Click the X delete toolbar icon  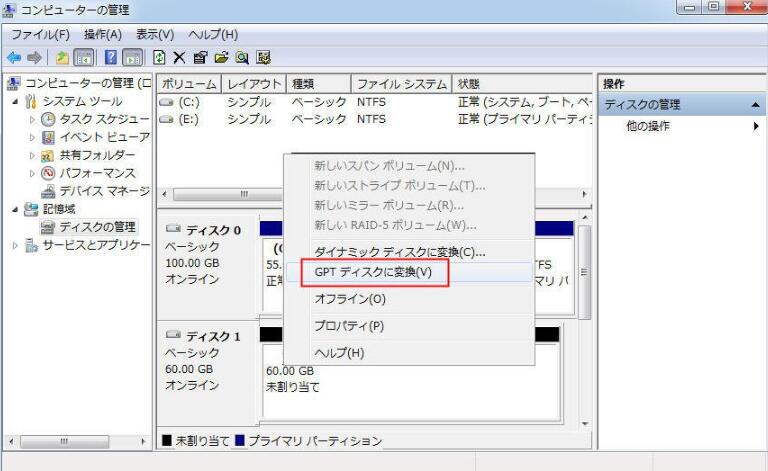click(179, 58)
